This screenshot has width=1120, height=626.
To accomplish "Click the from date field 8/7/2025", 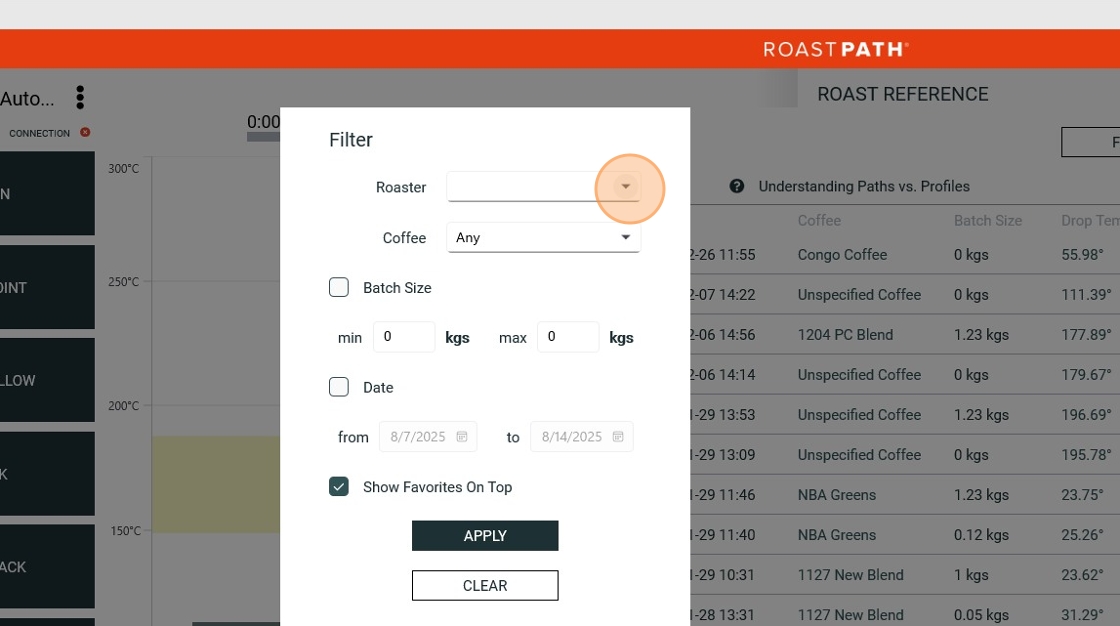I will click(428, 437).
